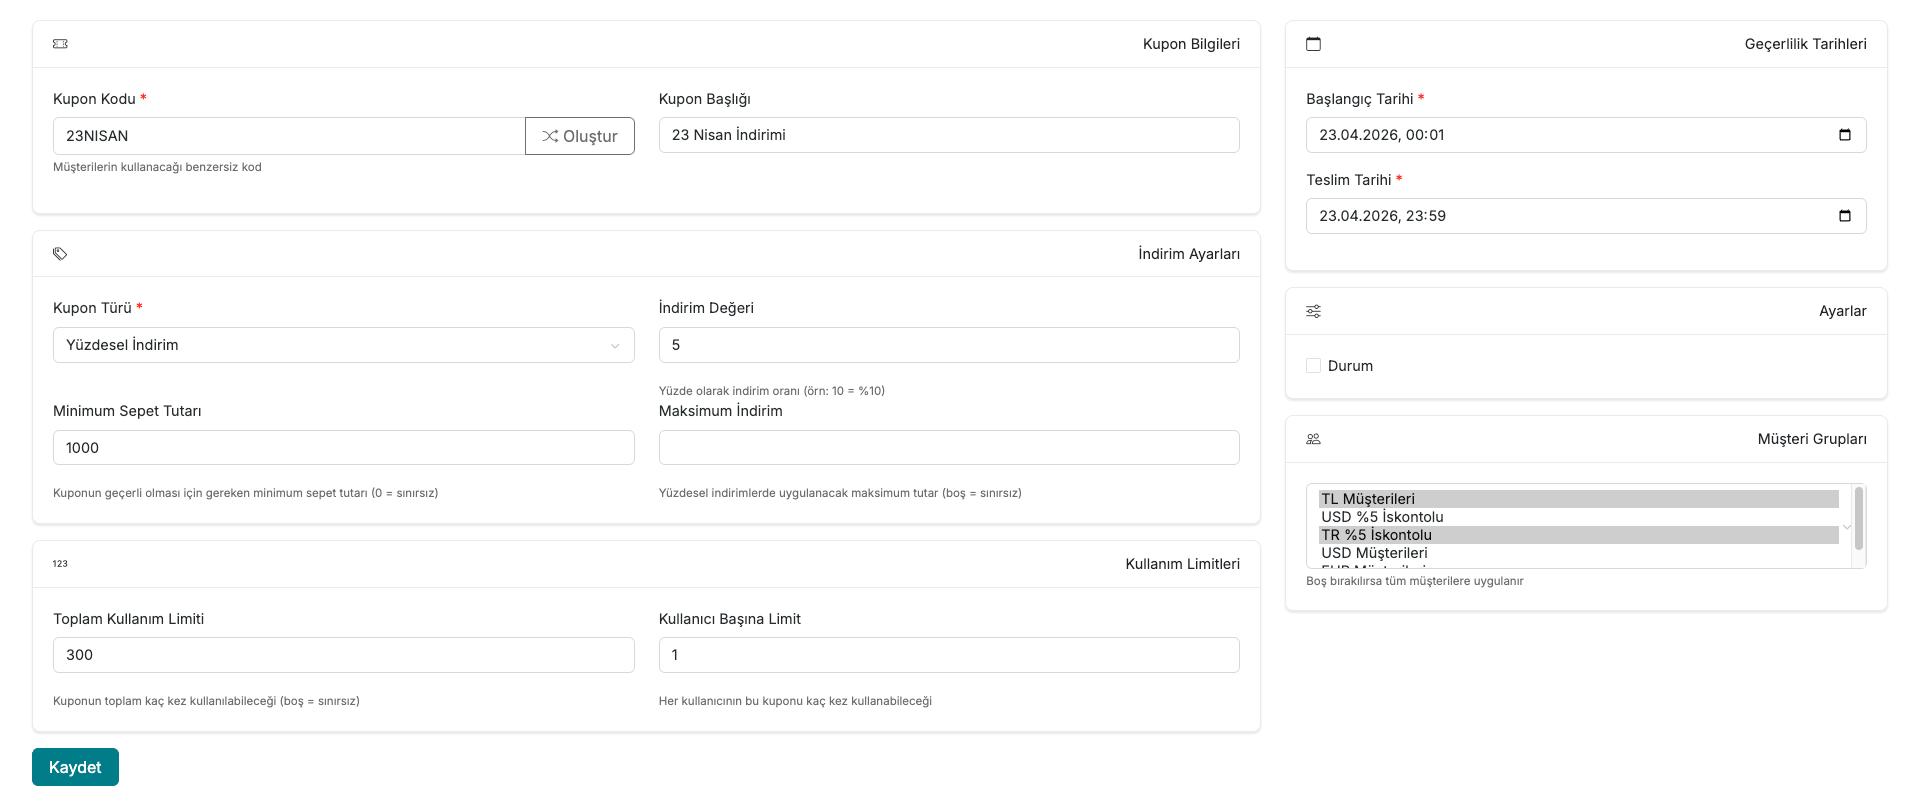This screenshot has width=1920, height=806.
Task: Click the Kupon Kodu text field
Action: [288, 136]
